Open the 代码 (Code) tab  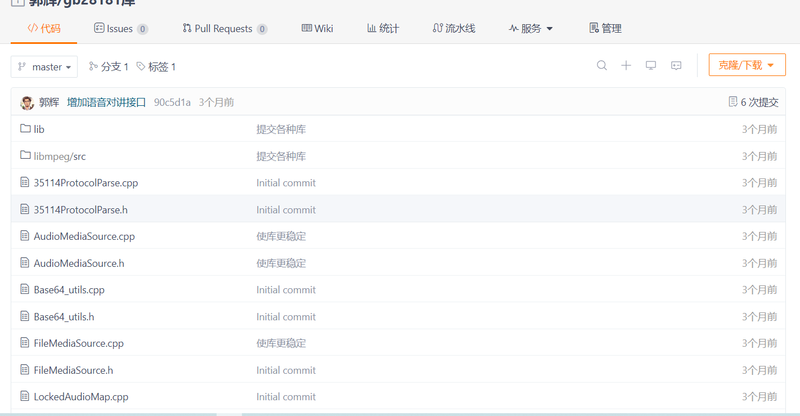pos(44,29)
